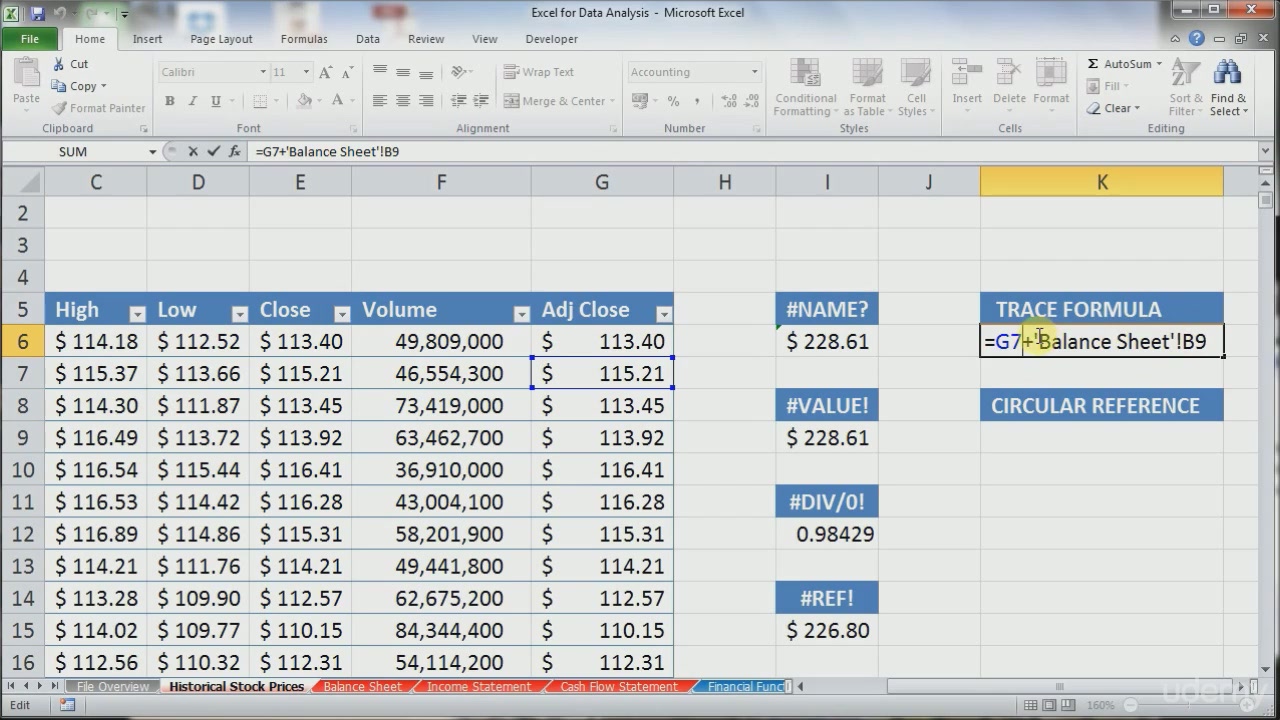Open the Volume column filter dropdown
This screenshot has height=720, width=1280.
521,314
